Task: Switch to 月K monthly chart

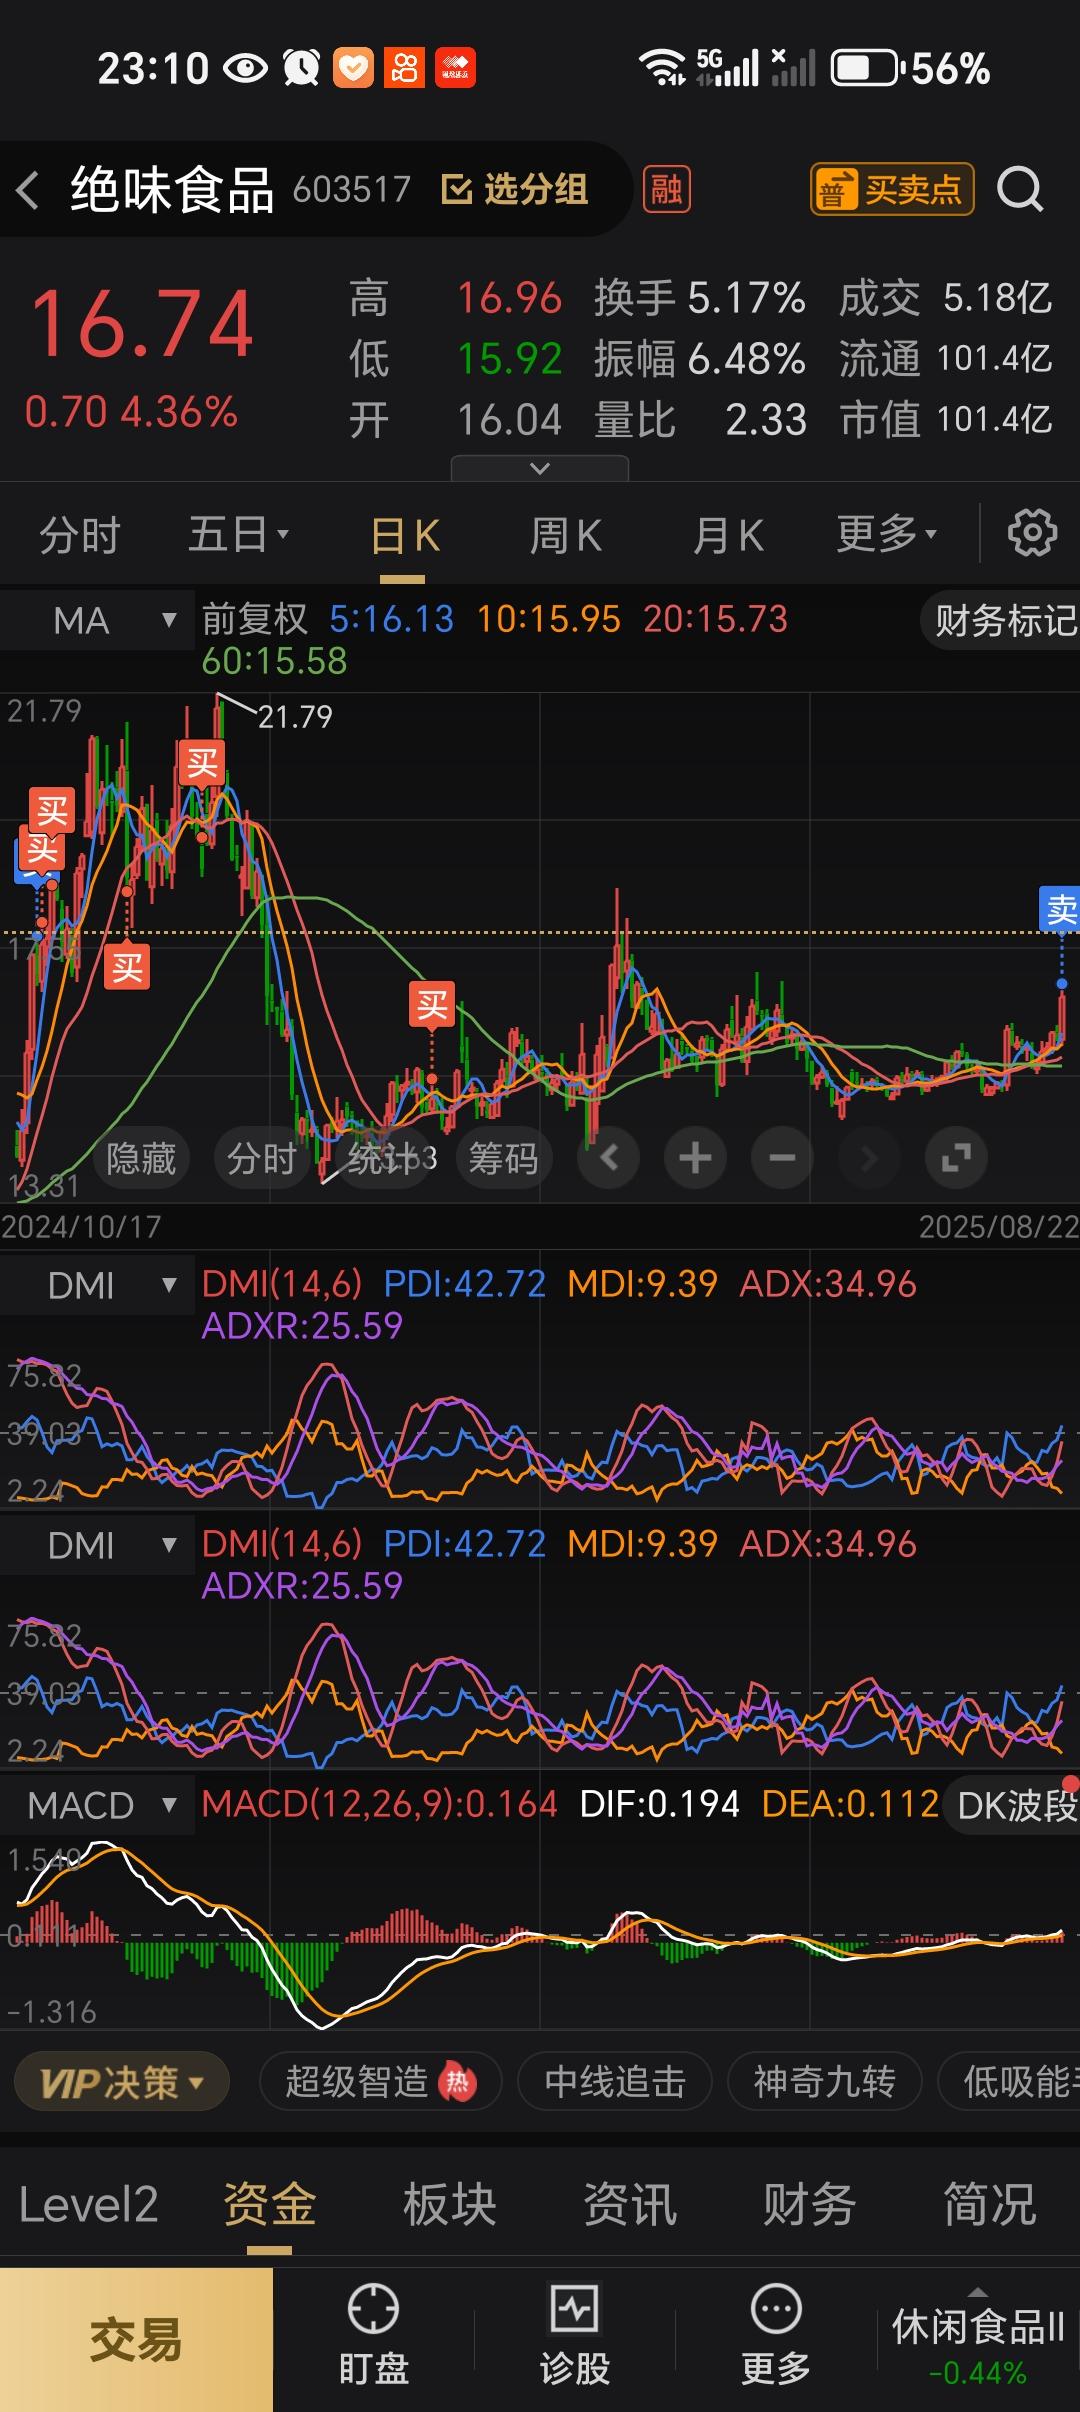Action: (729, 536)
